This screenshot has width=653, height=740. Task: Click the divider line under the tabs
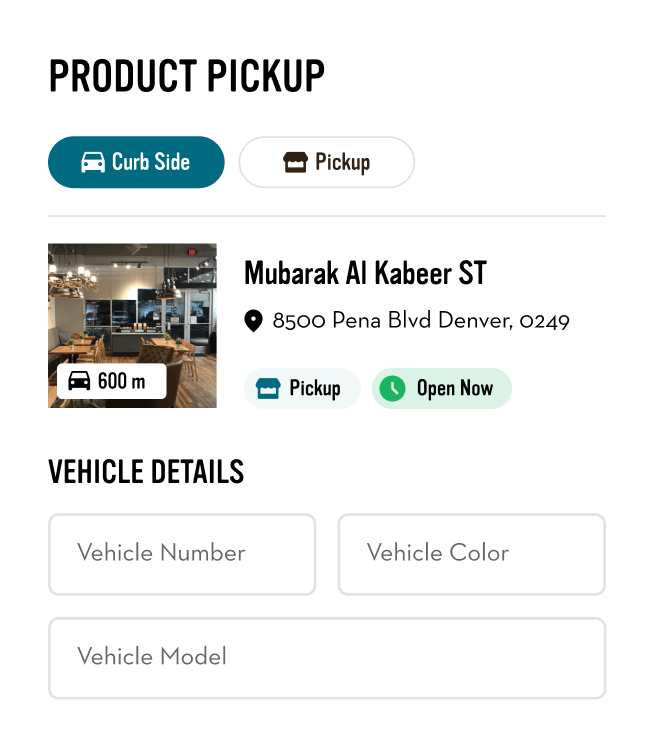coord(326,216)
